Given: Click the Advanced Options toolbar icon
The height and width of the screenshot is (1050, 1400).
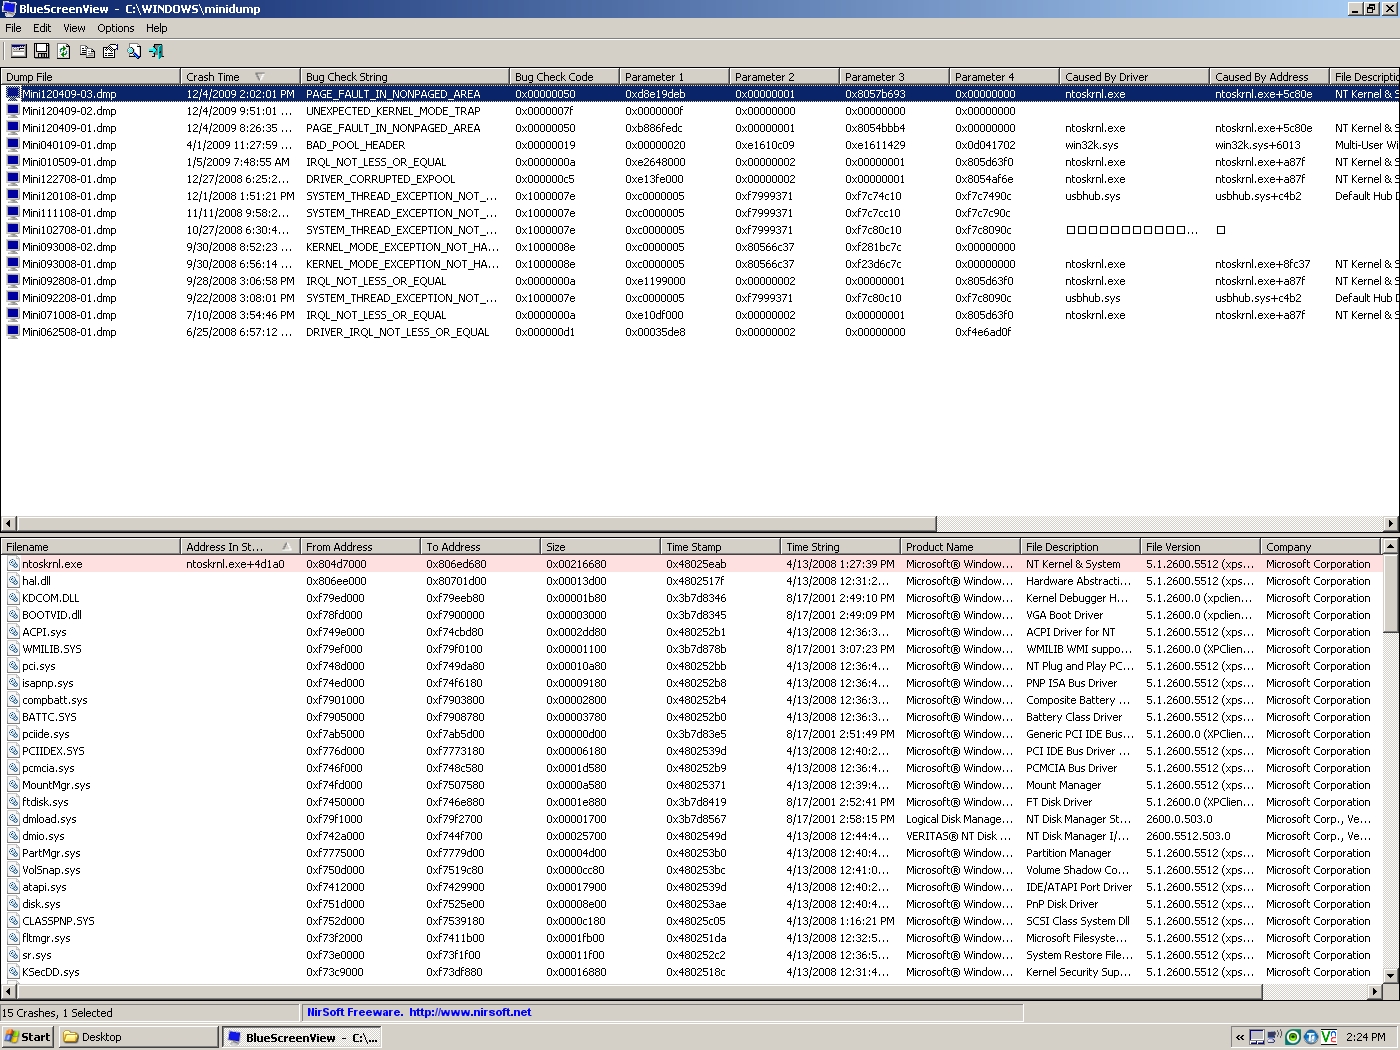Looking at the screenshot, I should pos(19,51).
